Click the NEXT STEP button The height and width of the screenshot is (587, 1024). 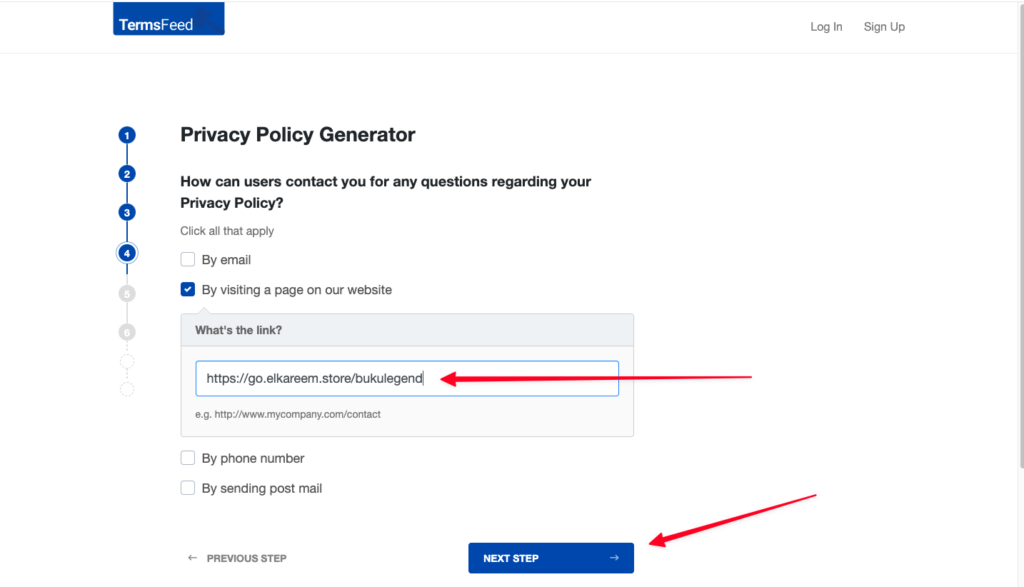point(550,558)
